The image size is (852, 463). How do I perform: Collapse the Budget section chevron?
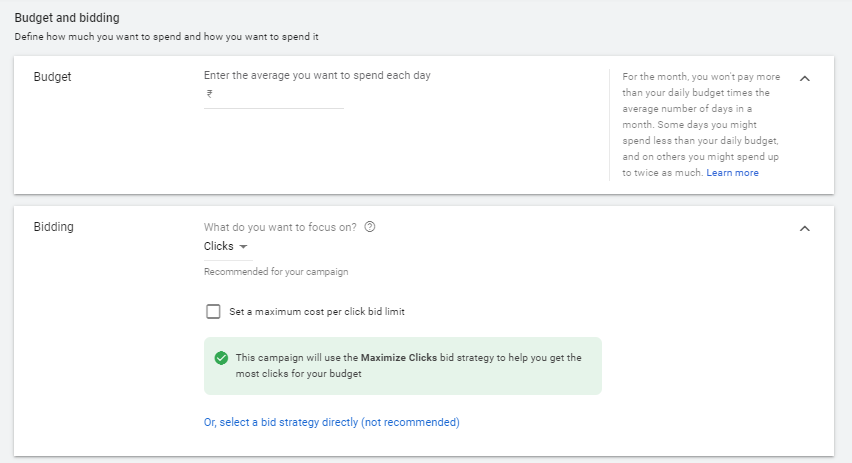[x=805, y=78]
